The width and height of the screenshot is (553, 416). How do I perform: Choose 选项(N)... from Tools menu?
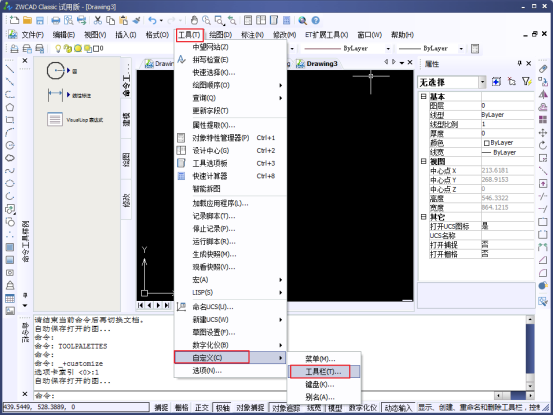tap(231, 371)
